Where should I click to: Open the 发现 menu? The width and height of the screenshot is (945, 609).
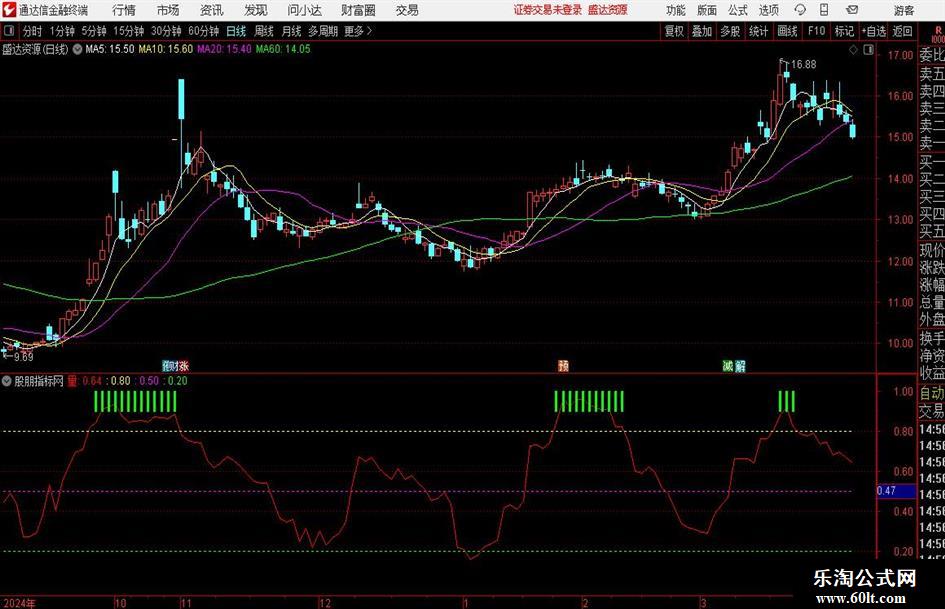coord(256,10)
